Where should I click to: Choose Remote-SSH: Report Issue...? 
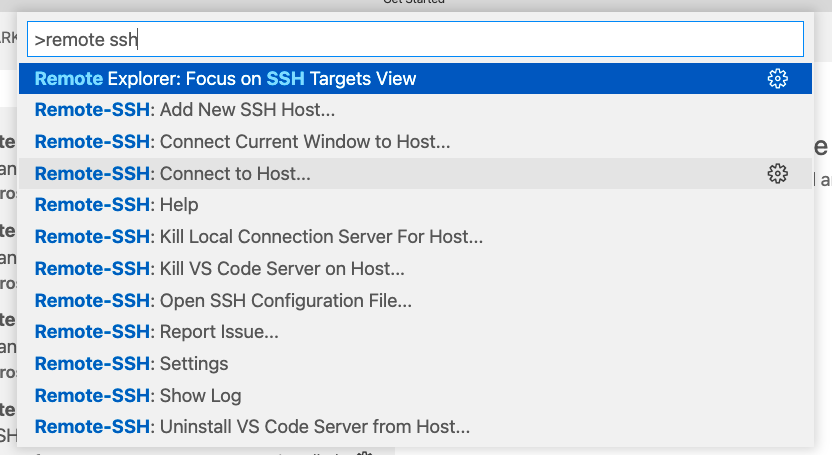tap(415, 331)
